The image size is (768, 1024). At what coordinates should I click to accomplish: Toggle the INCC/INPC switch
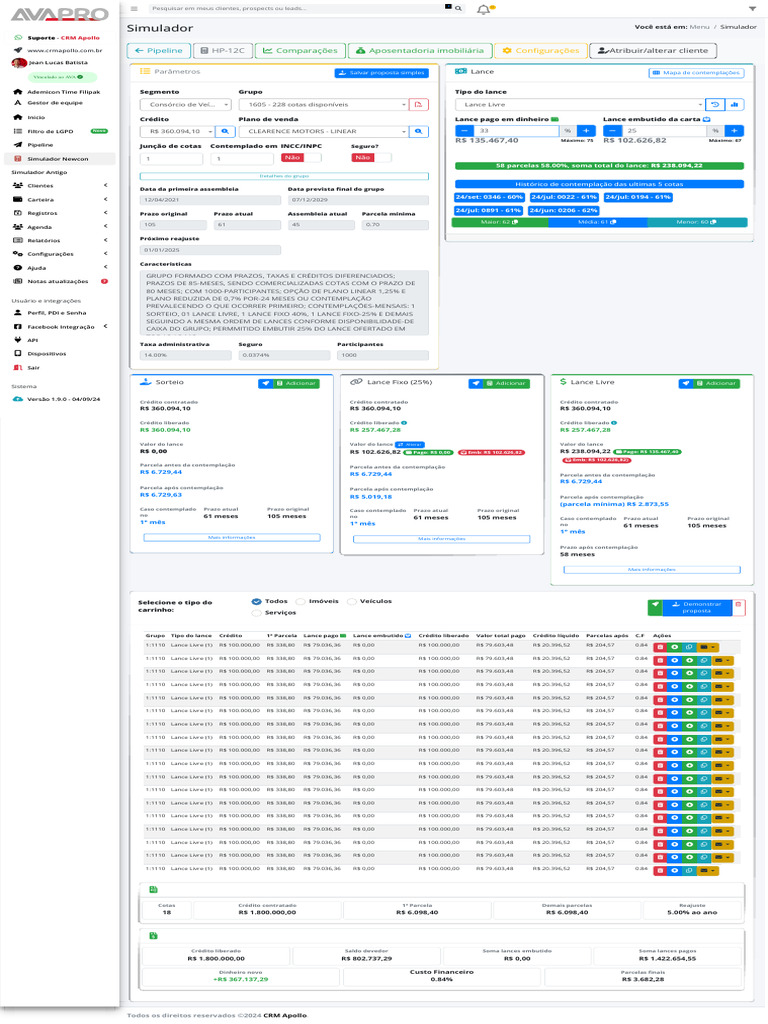[x=293, y=157]
